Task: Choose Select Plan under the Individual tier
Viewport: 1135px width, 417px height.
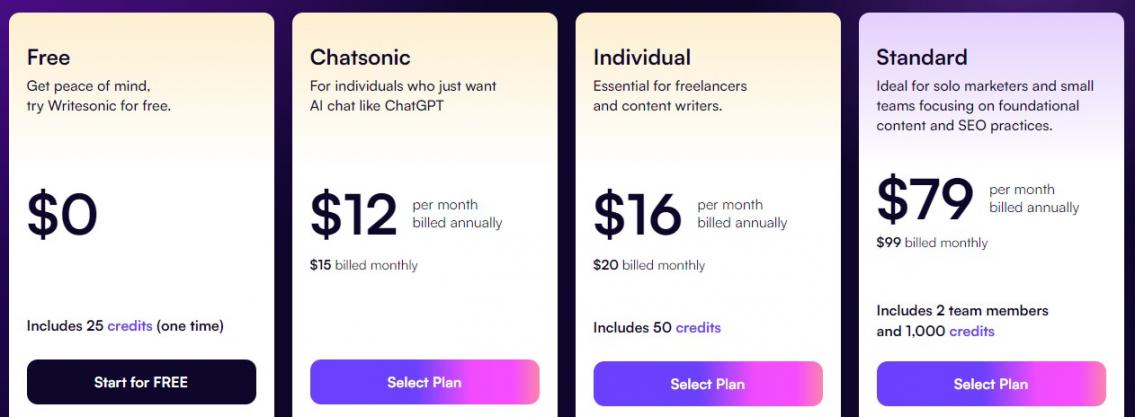Action: coord(707,384)
